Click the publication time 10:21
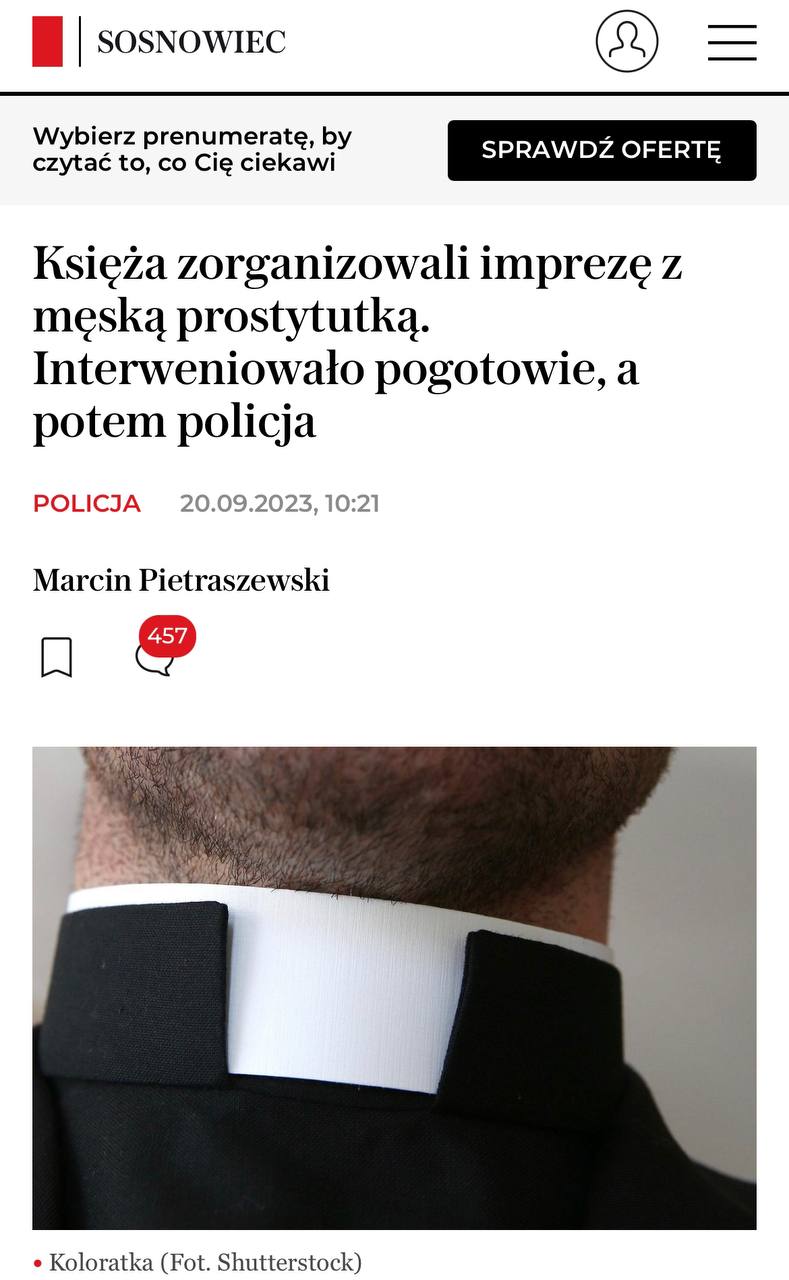Viewport: 789px width, 1280px height. [x=352, y=503]
